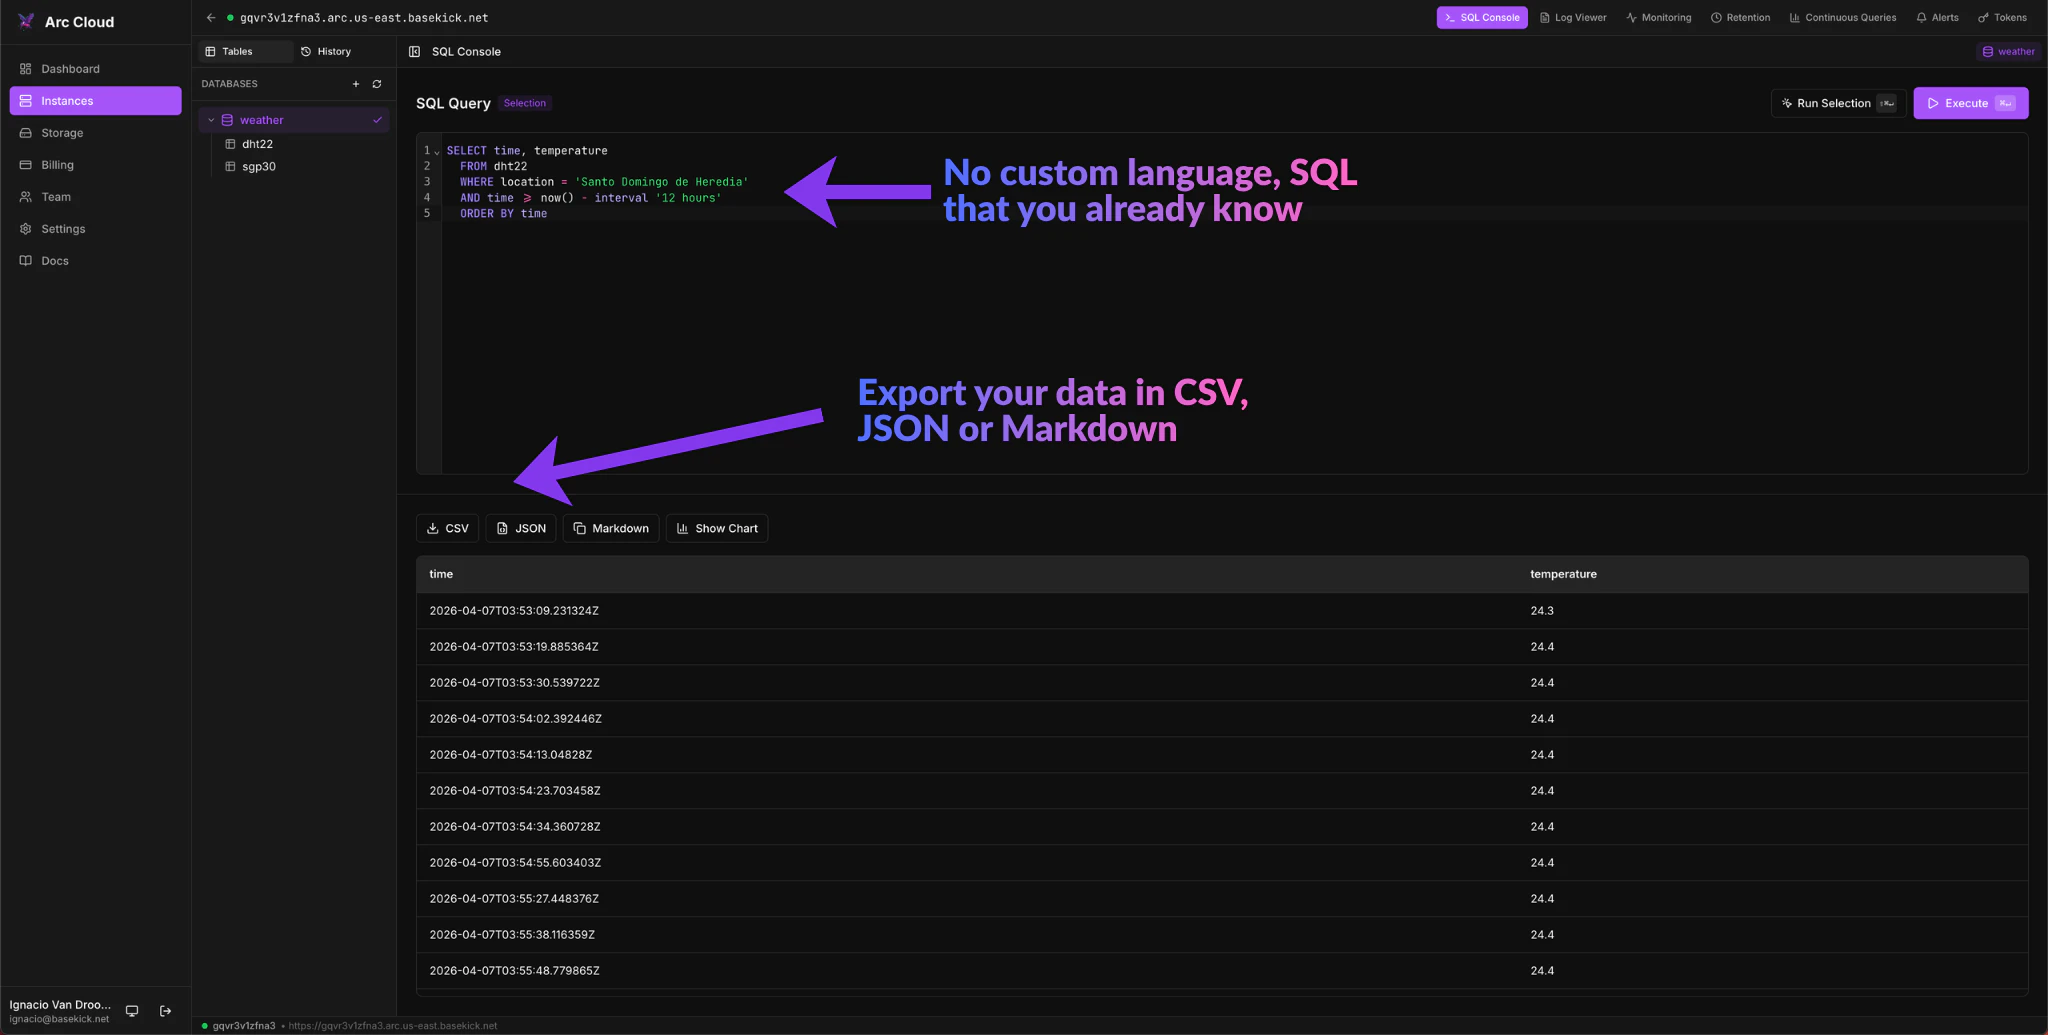Open Continuous Queries tab
The width and height of the screenshot is (2048, 1035).
tap(1842, 18)
